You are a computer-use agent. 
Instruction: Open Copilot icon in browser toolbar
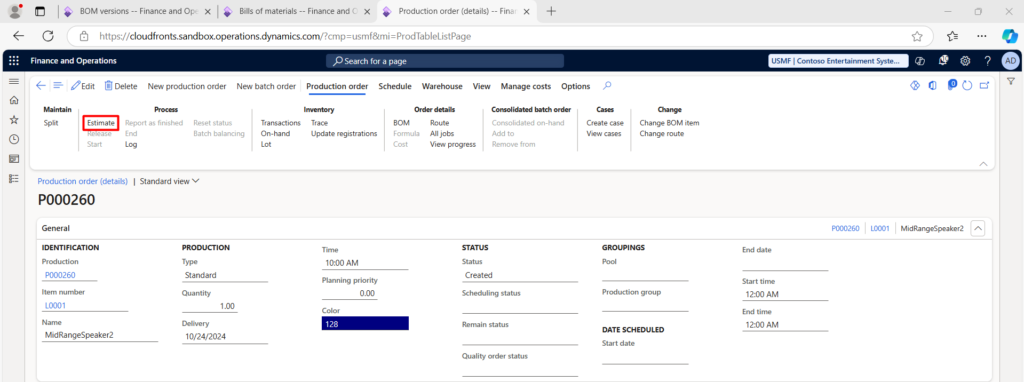(1010, 37)
